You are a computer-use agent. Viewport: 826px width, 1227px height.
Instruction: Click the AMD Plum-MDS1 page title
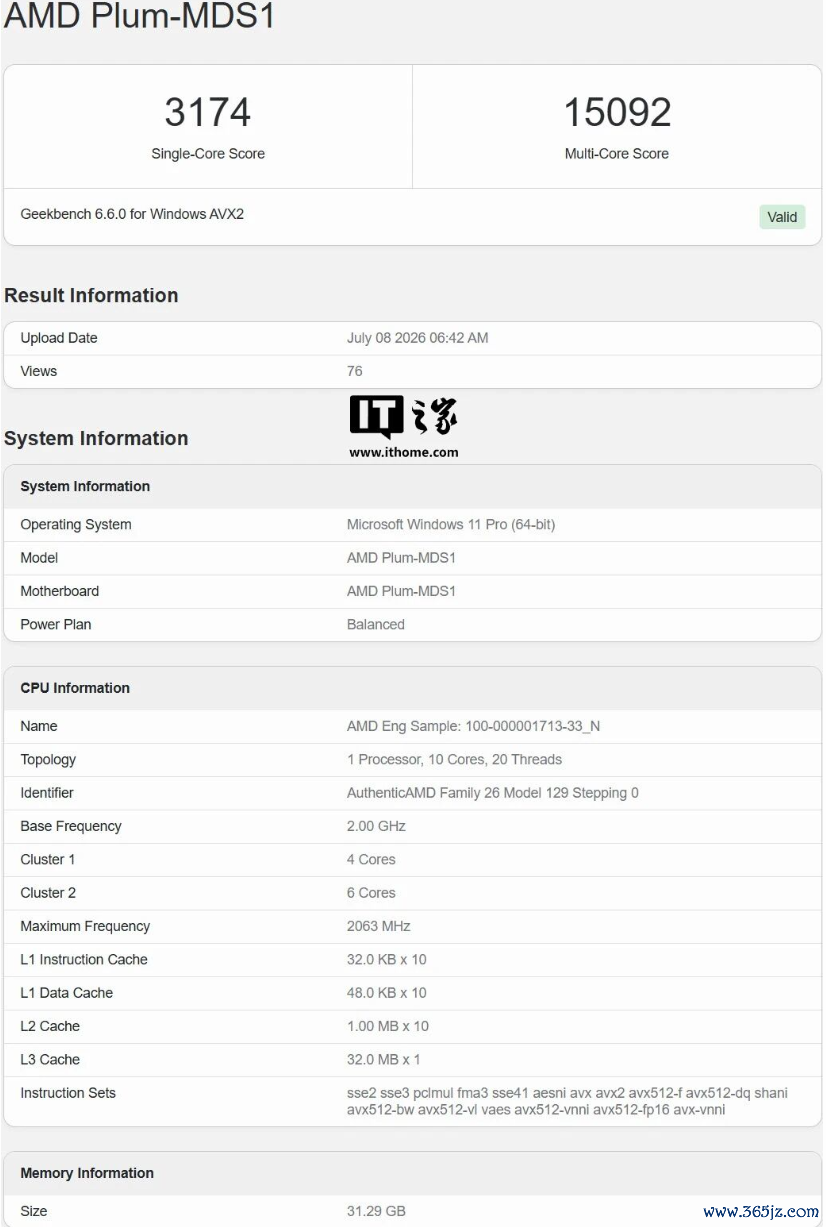(x=140, y=15)
